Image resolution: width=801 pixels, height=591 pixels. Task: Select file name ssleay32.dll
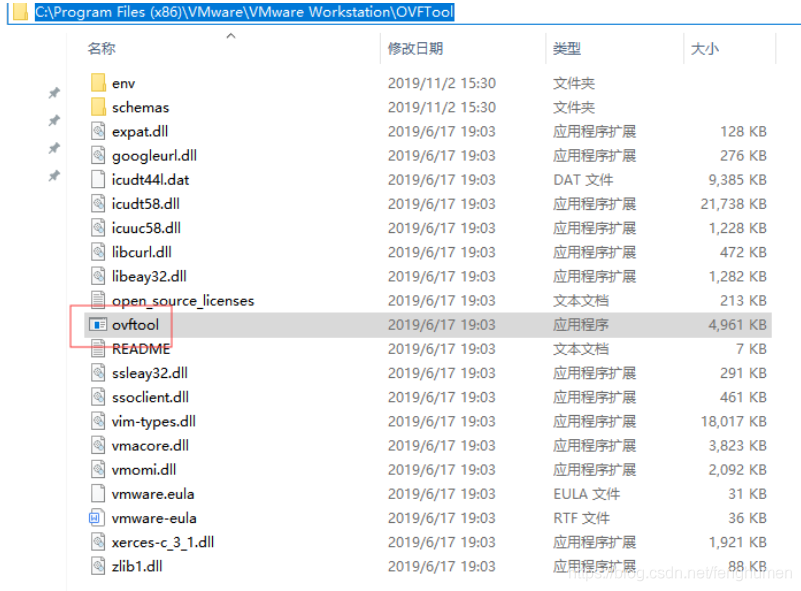[150, 373]
